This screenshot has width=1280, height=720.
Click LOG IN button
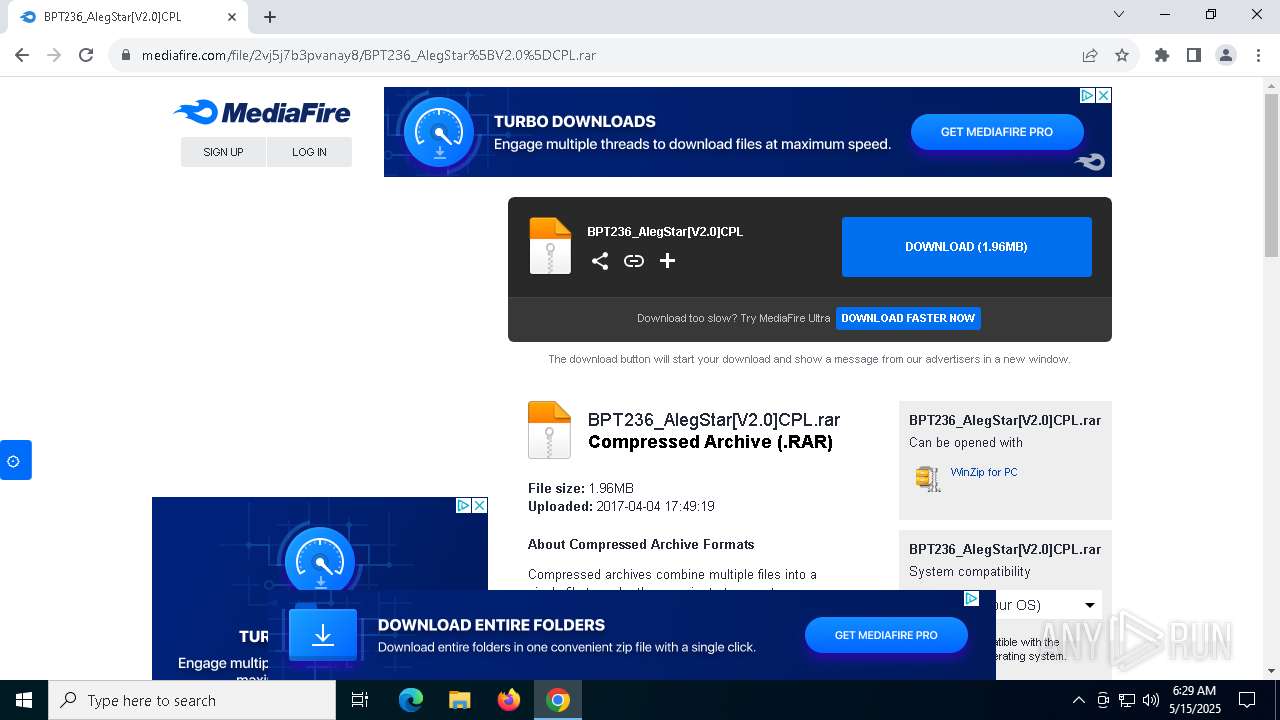click(x=309, y=152)
